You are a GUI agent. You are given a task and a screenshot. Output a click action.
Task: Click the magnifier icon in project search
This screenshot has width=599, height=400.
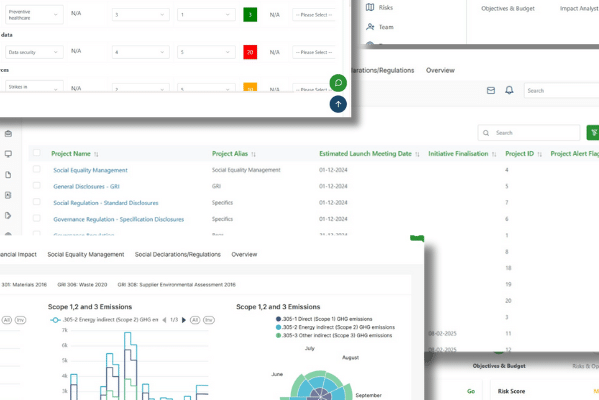pyautogui.click(x=486, y=133)
